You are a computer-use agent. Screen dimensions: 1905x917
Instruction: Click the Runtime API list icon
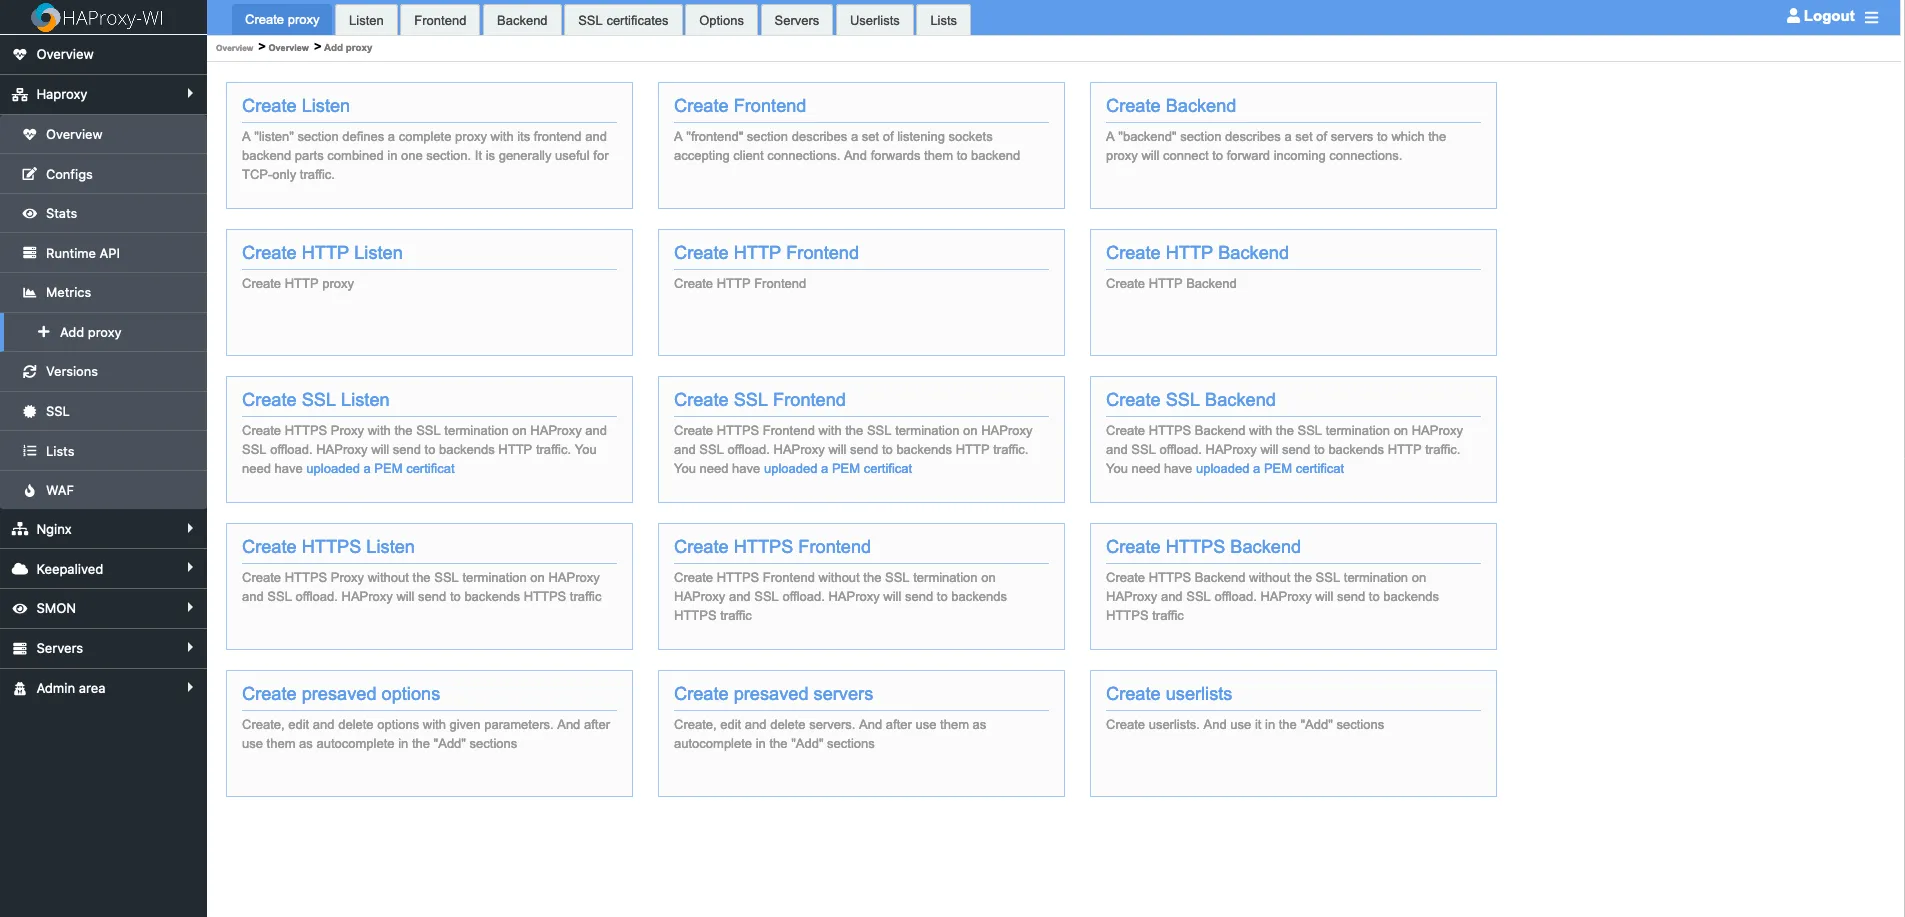(30, 253)
